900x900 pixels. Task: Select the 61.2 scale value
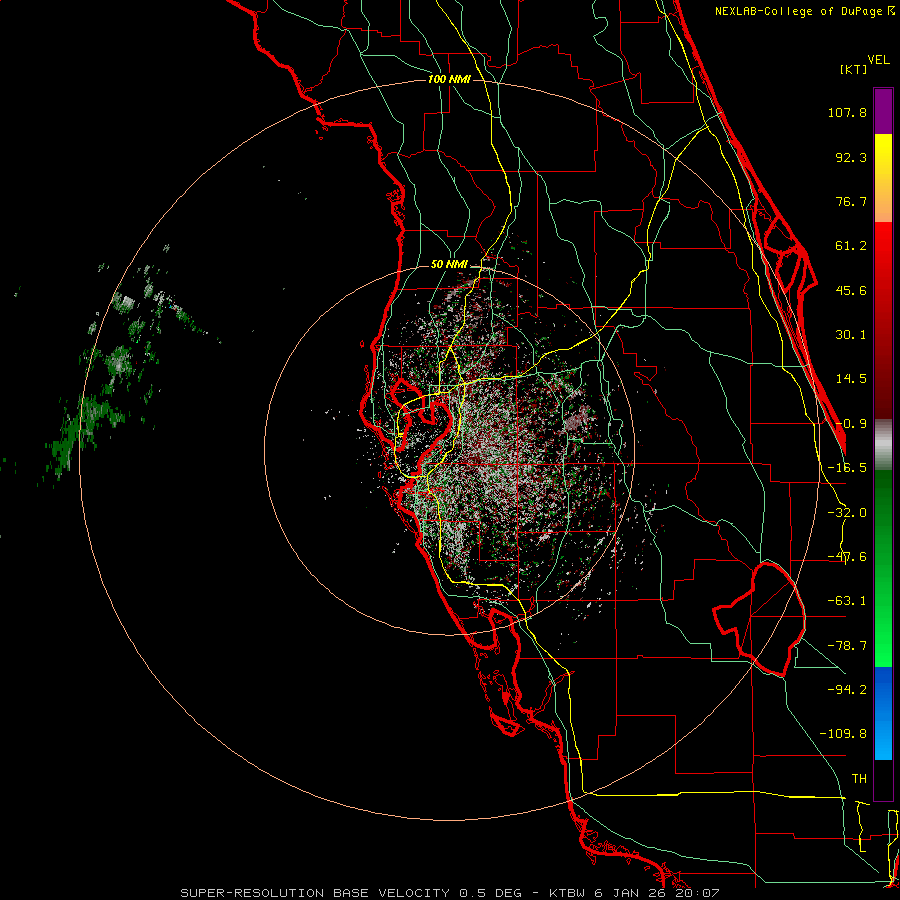[851, 246]
